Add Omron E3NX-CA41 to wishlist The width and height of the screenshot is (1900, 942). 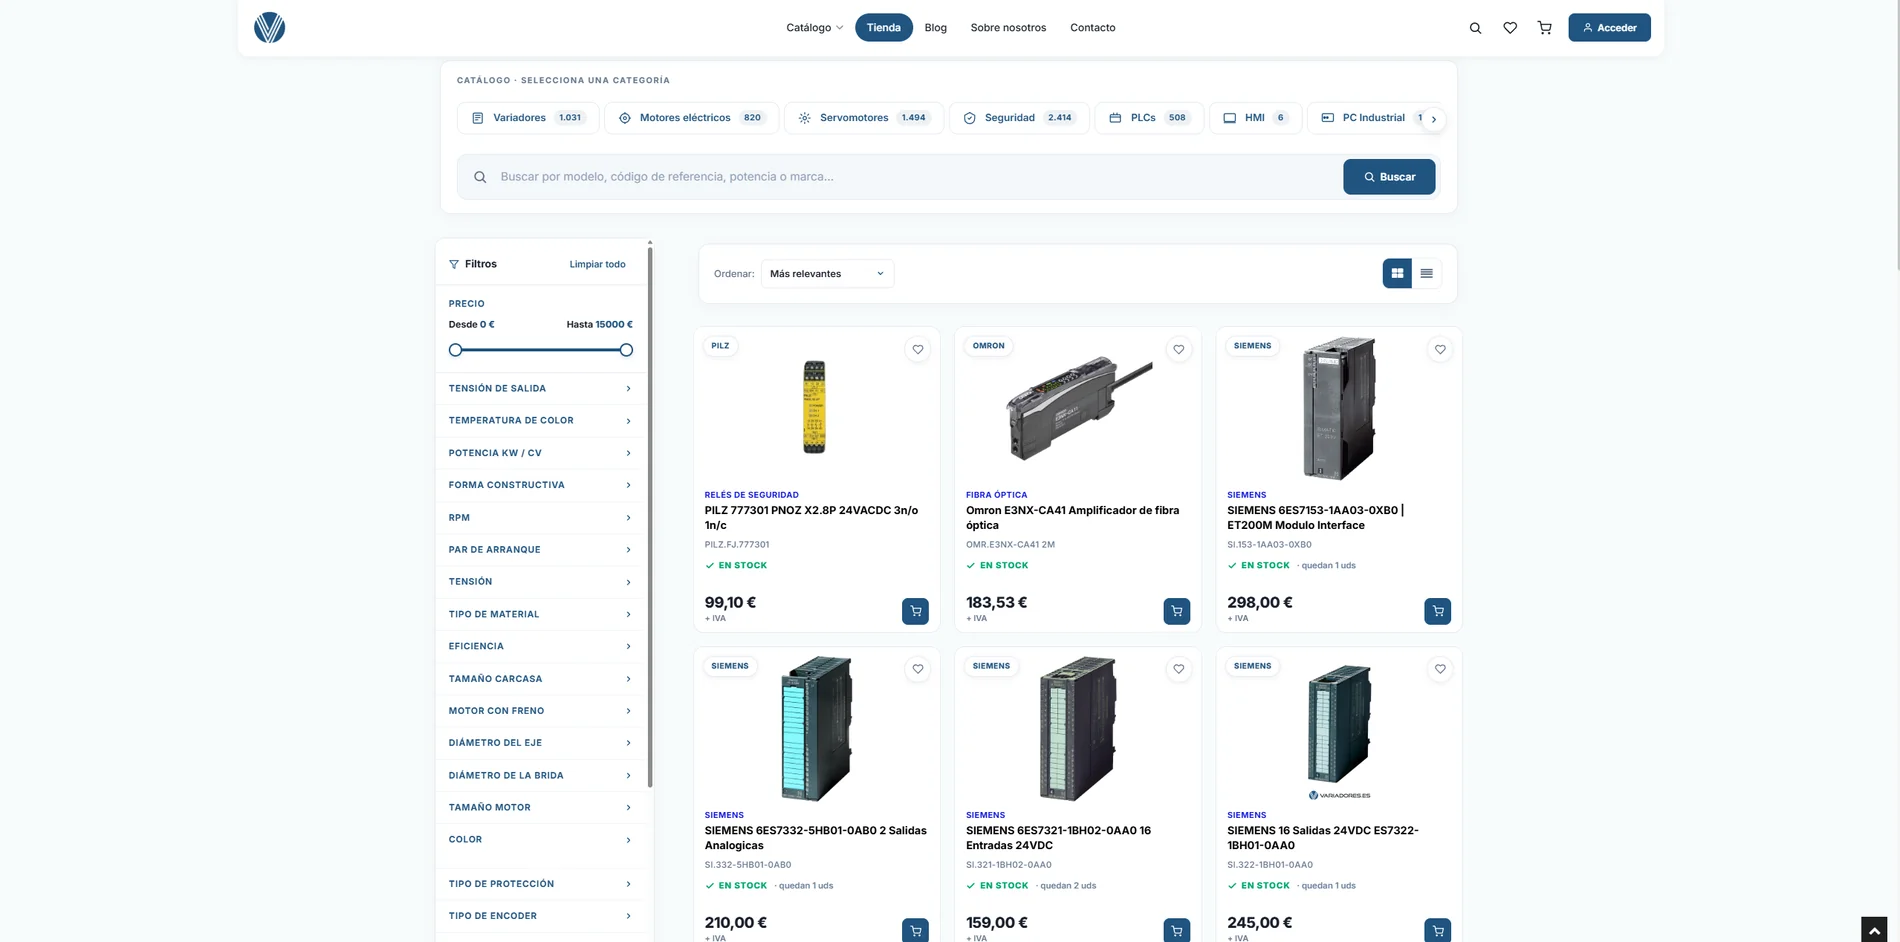[x=1179, y=349]
